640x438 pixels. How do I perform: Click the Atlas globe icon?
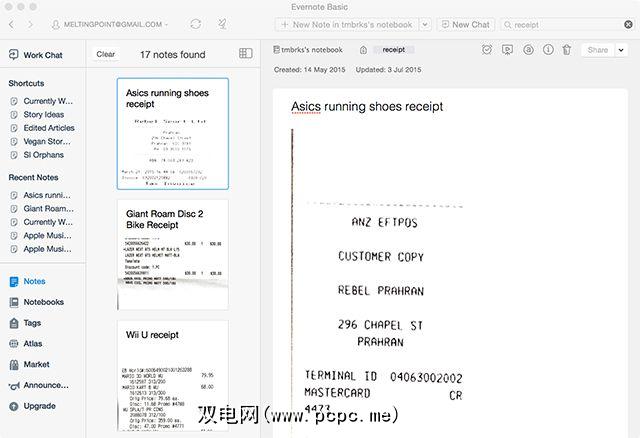click(14, 344)
